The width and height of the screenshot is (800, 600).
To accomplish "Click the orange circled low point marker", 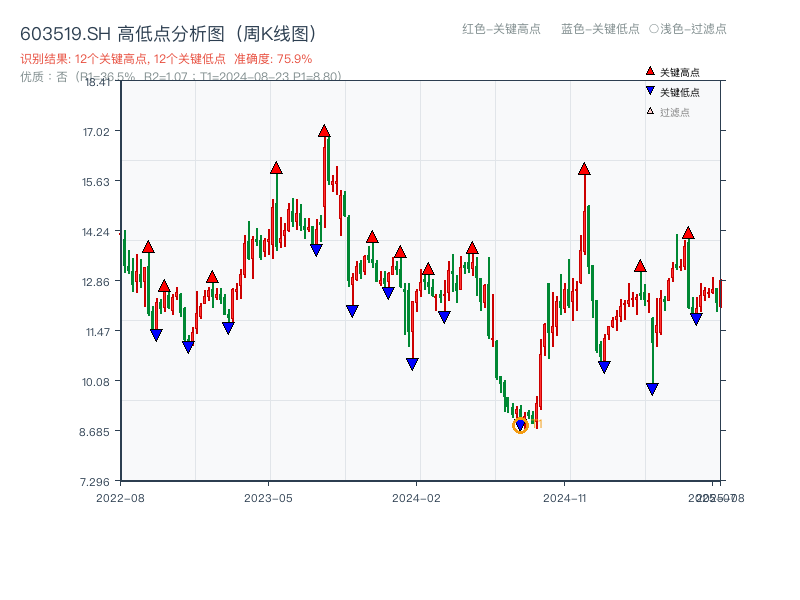I will [x=520, y=426].
